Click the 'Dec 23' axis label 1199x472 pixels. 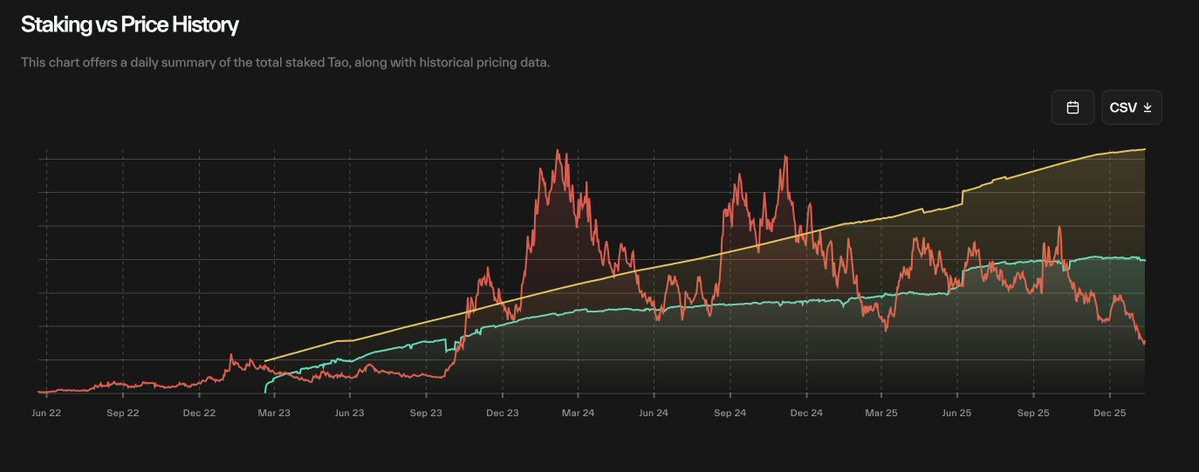(502, 412)
